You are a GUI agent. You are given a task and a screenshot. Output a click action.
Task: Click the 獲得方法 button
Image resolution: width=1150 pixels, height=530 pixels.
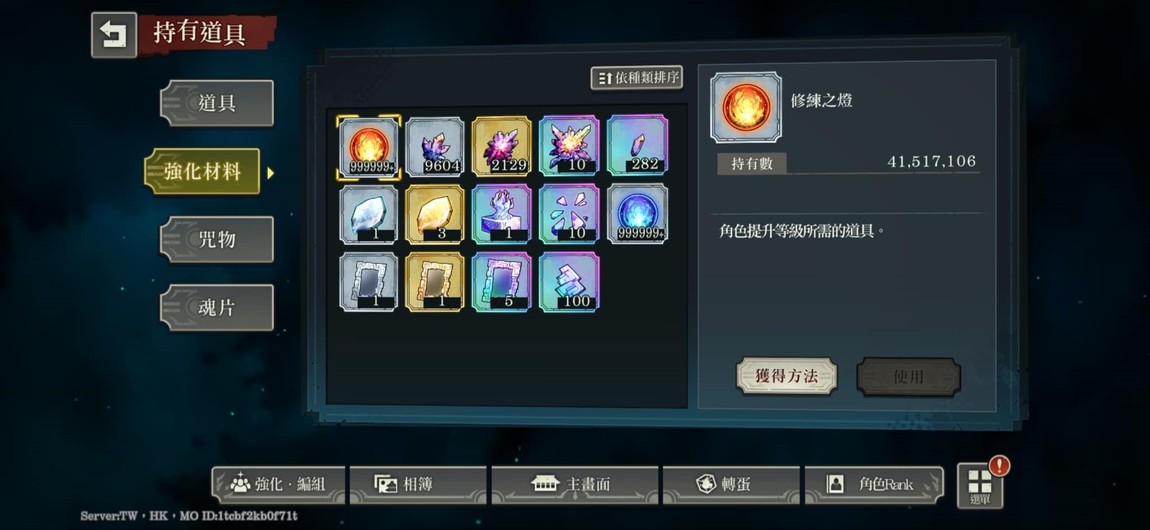[787, 377]
